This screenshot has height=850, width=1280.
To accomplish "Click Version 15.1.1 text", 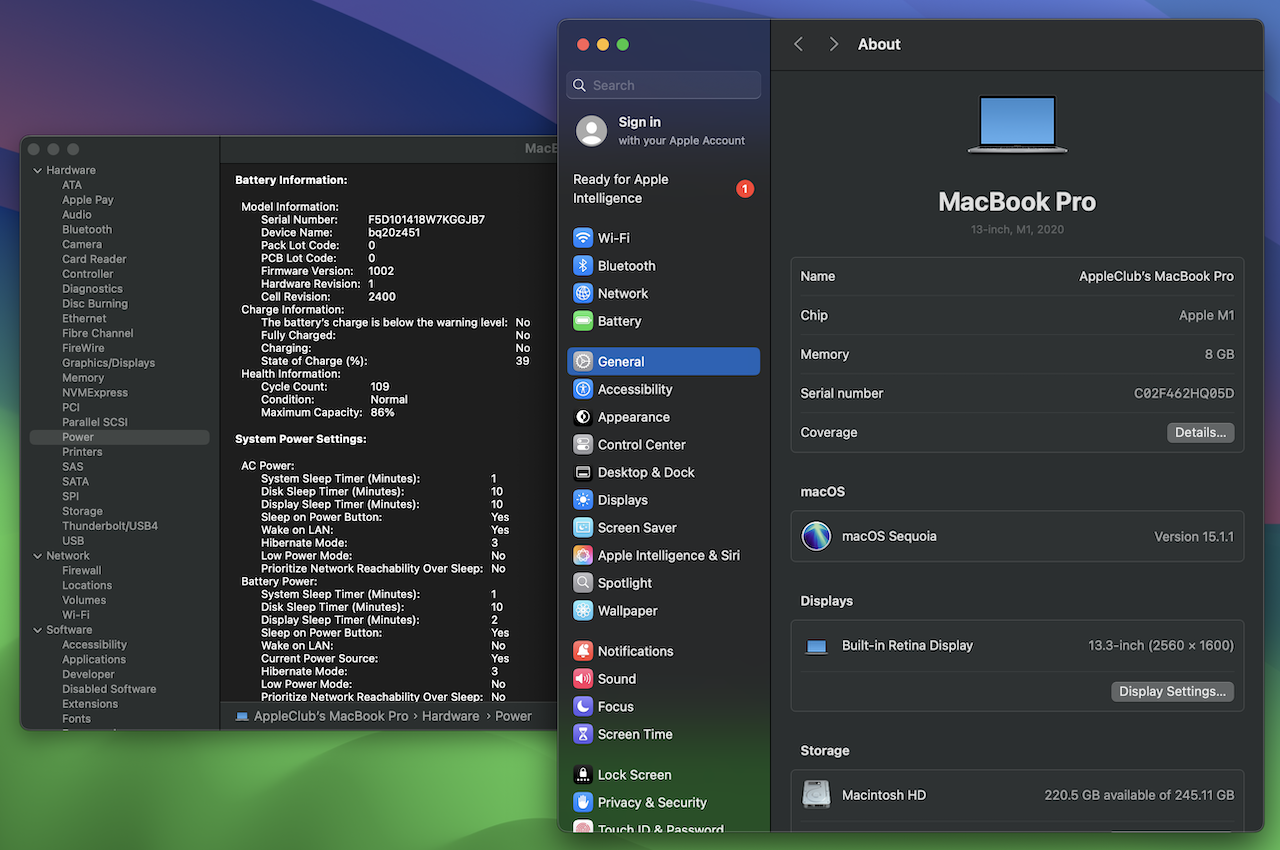I will pyautogui.click(x=1194, y=537).
